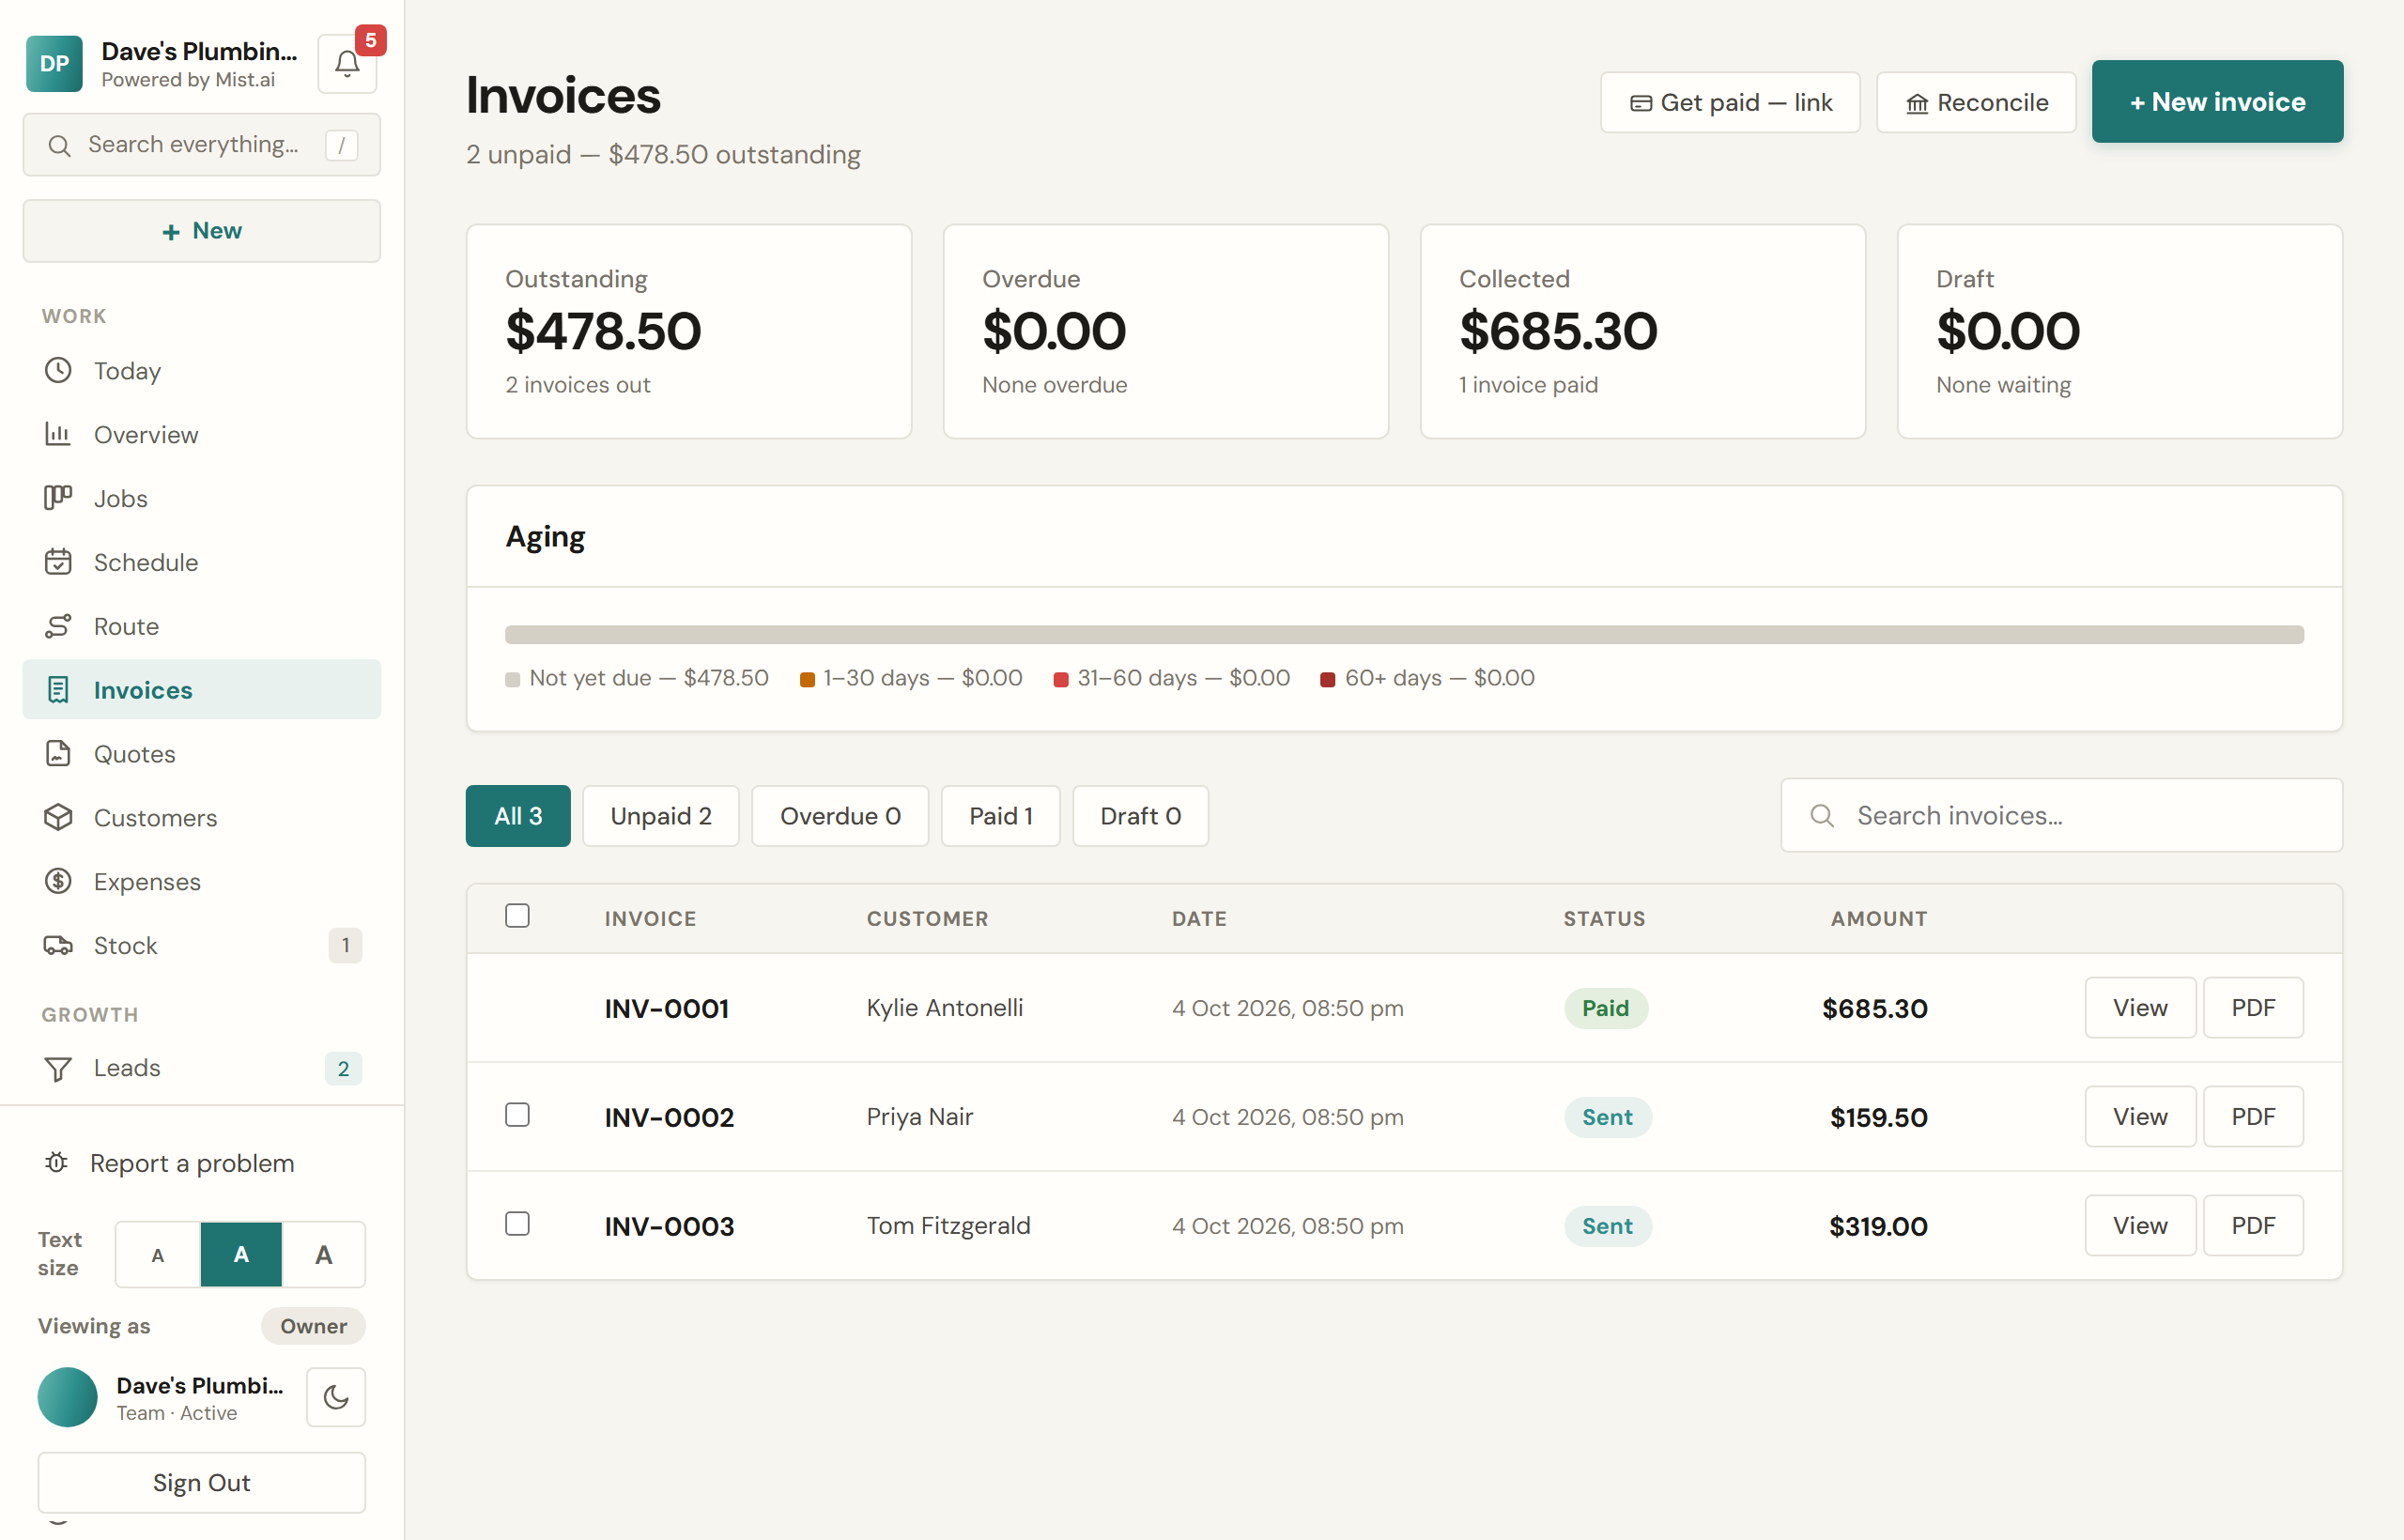Click the Today clock icon

(58, 370)
